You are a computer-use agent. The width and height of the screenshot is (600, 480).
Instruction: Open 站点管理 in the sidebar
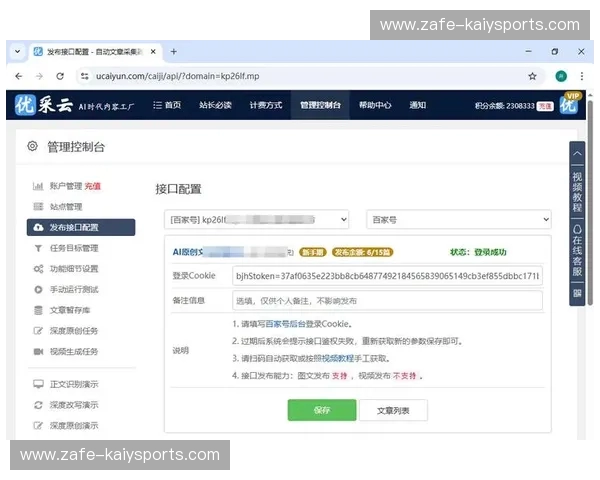(66, 207)
